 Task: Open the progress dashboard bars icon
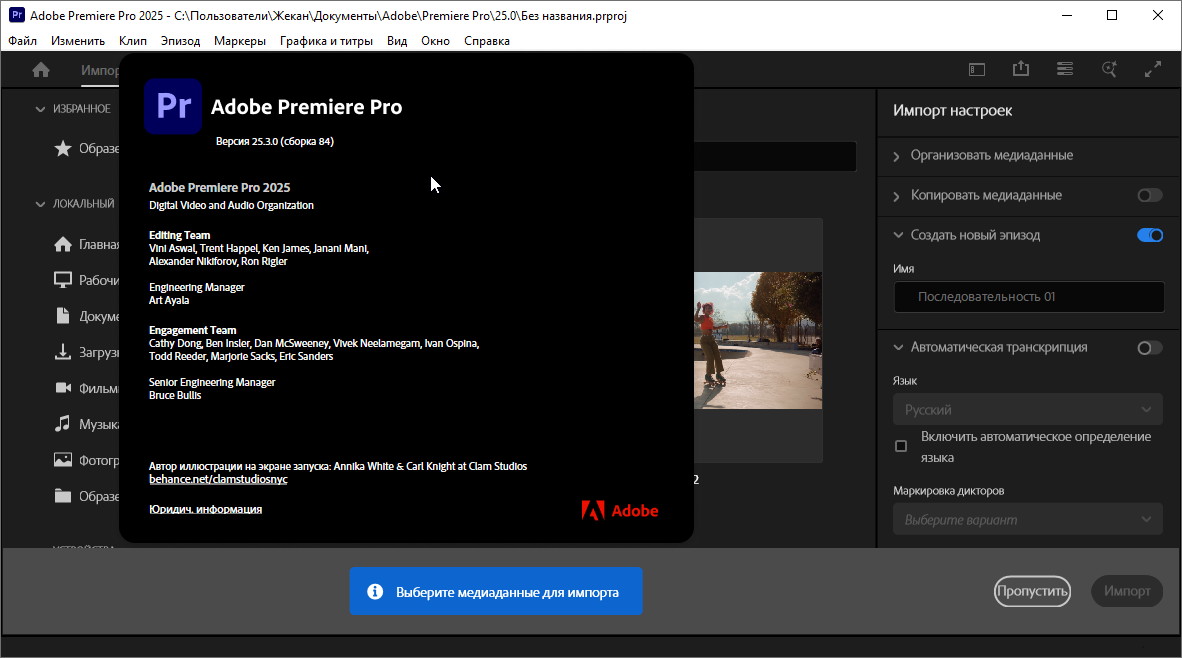click(1065, 69)
